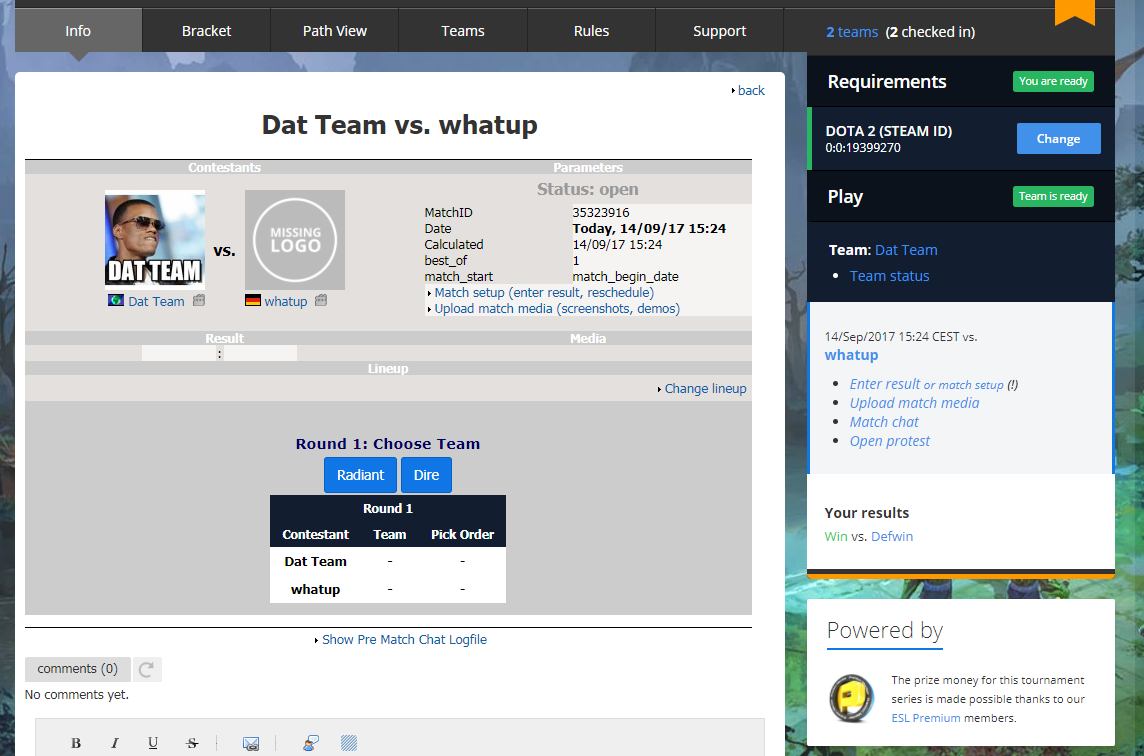Click the You are ready badge

[x=1053, y=82]
